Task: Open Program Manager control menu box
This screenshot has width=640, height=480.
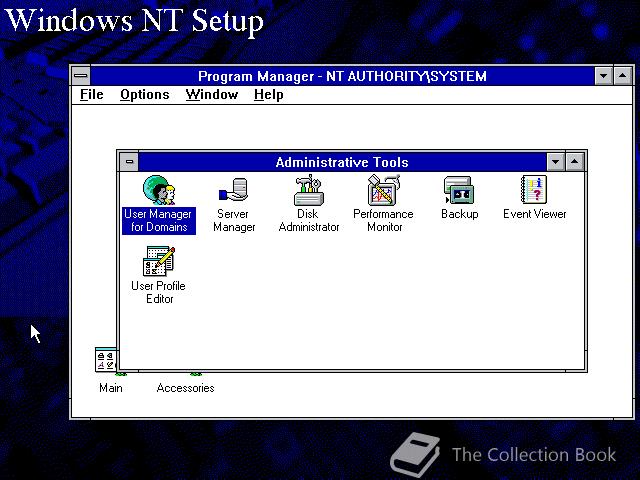Action: coord(81,76)
